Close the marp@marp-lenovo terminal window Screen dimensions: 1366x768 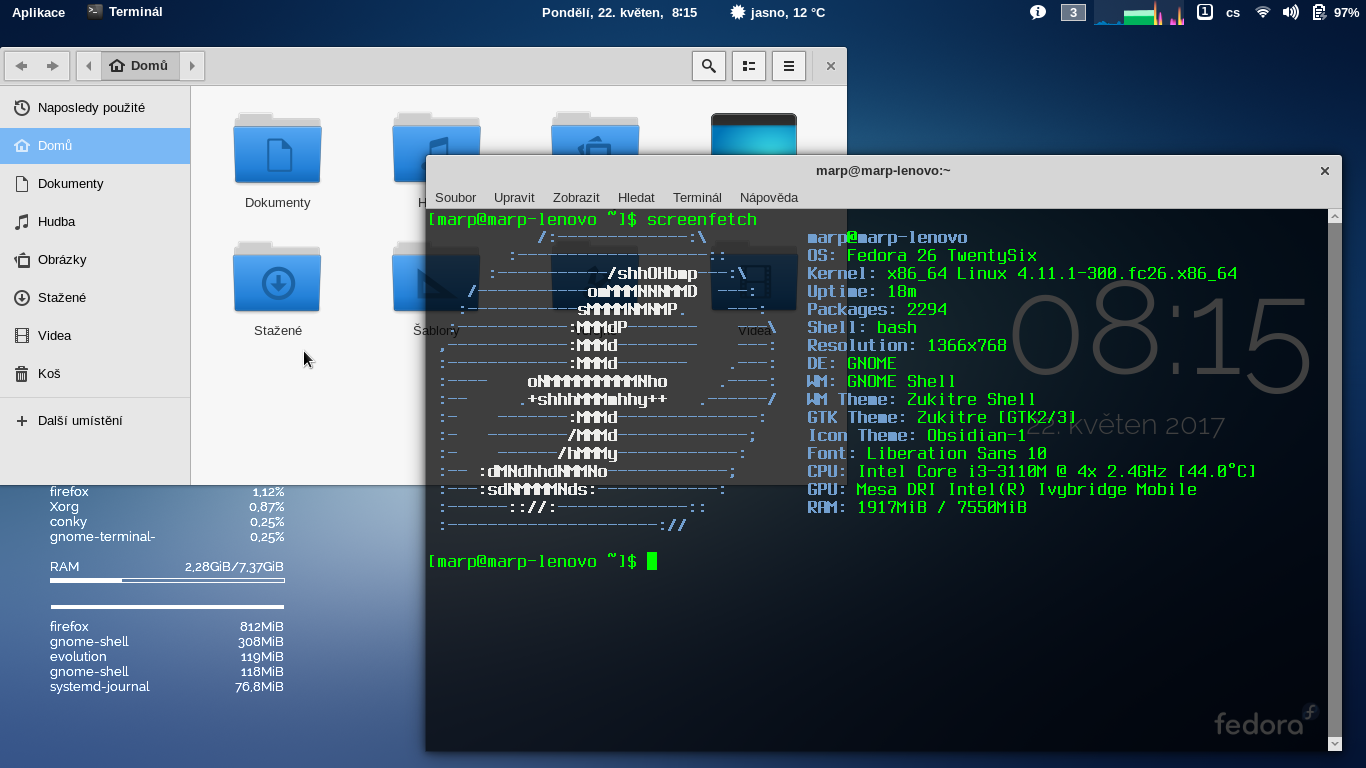(x=1324, y=171)
